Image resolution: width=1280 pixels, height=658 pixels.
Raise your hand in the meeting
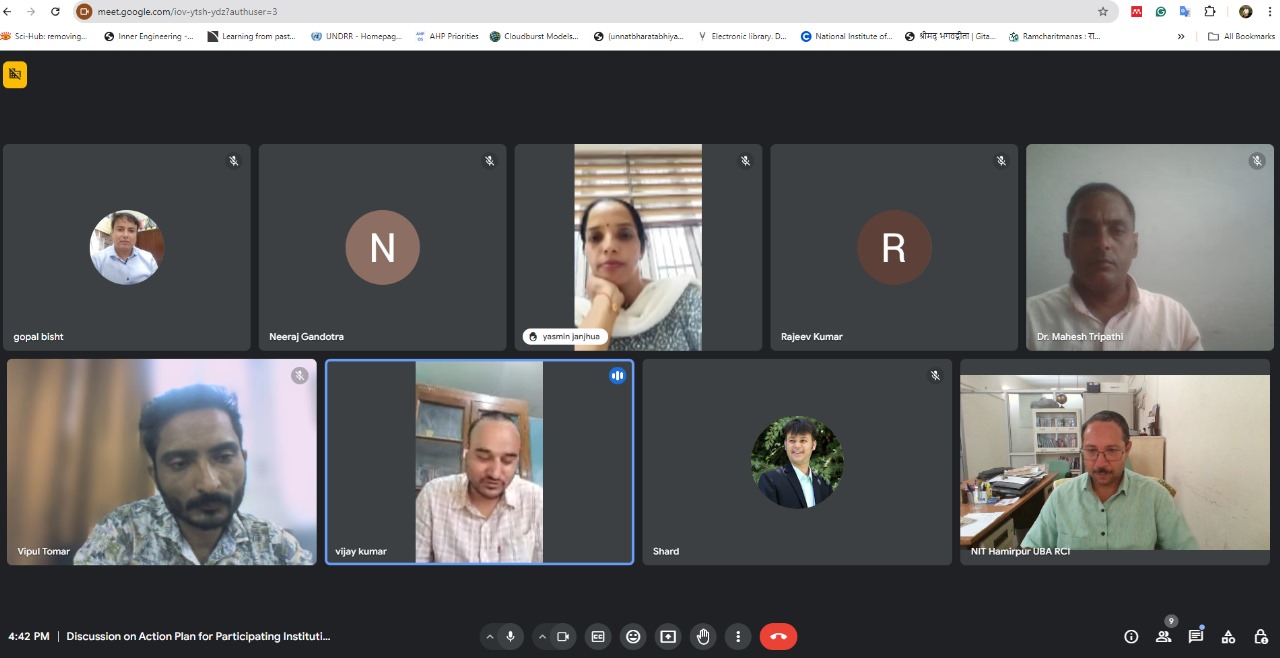pyautogui.click(x=703, y=637)
